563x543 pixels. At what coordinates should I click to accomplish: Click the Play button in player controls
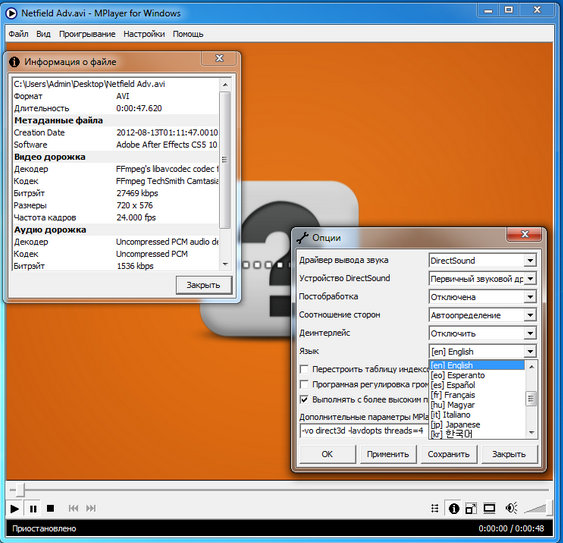14,509
